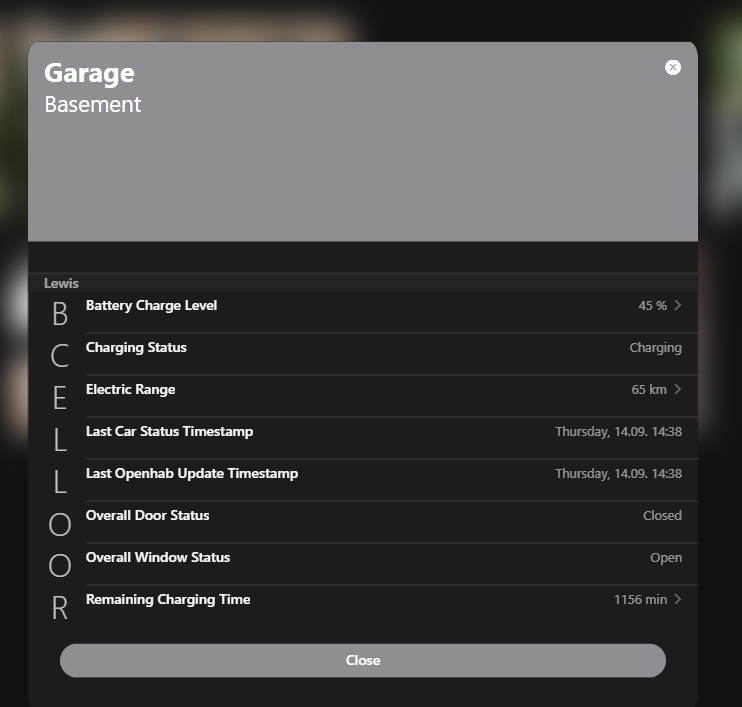Screen dimensions: 742x707
Task: Click the L icon beside Last Openhab Update Timestamp
Action: tap(60, 482)
